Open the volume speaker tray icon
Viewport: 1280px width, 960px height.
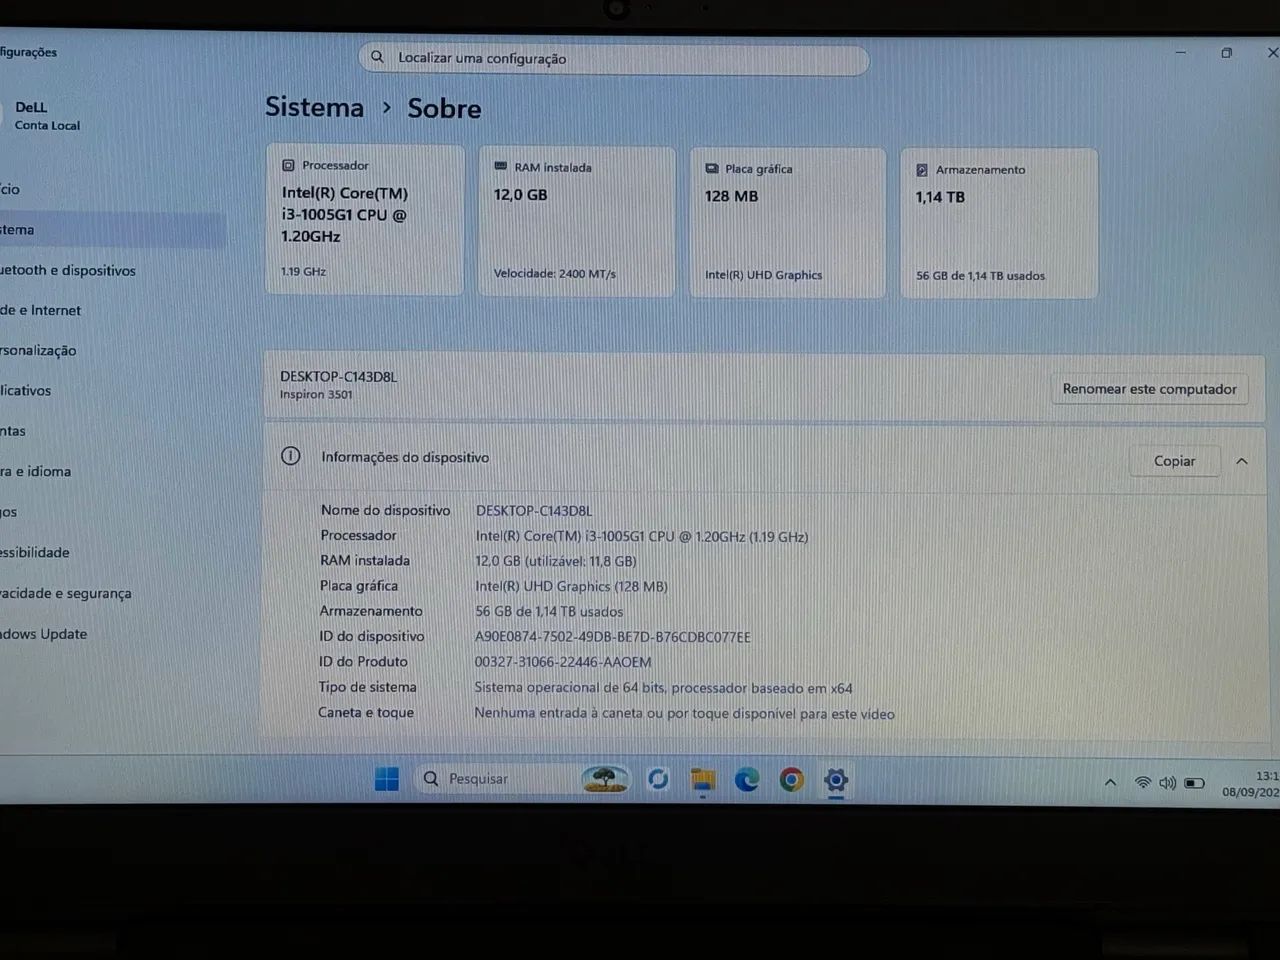pyautogui.click(x=1167, y=782)
